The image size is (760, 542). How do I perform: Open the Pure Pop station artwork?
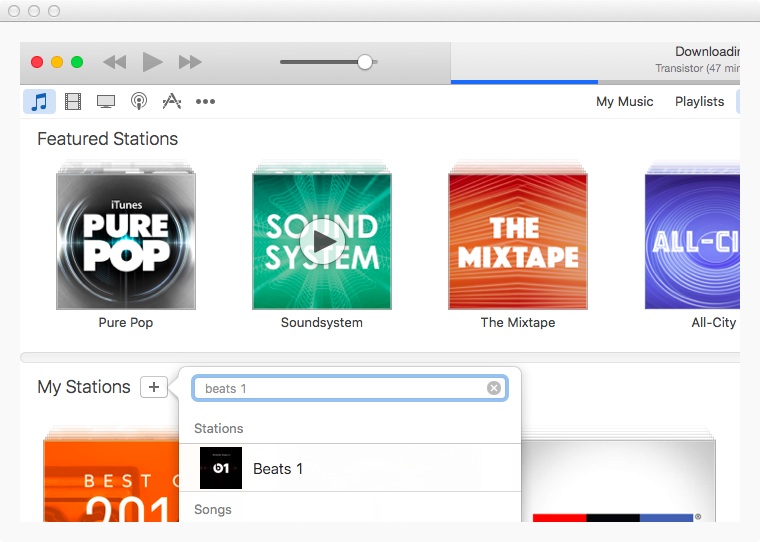126,241
